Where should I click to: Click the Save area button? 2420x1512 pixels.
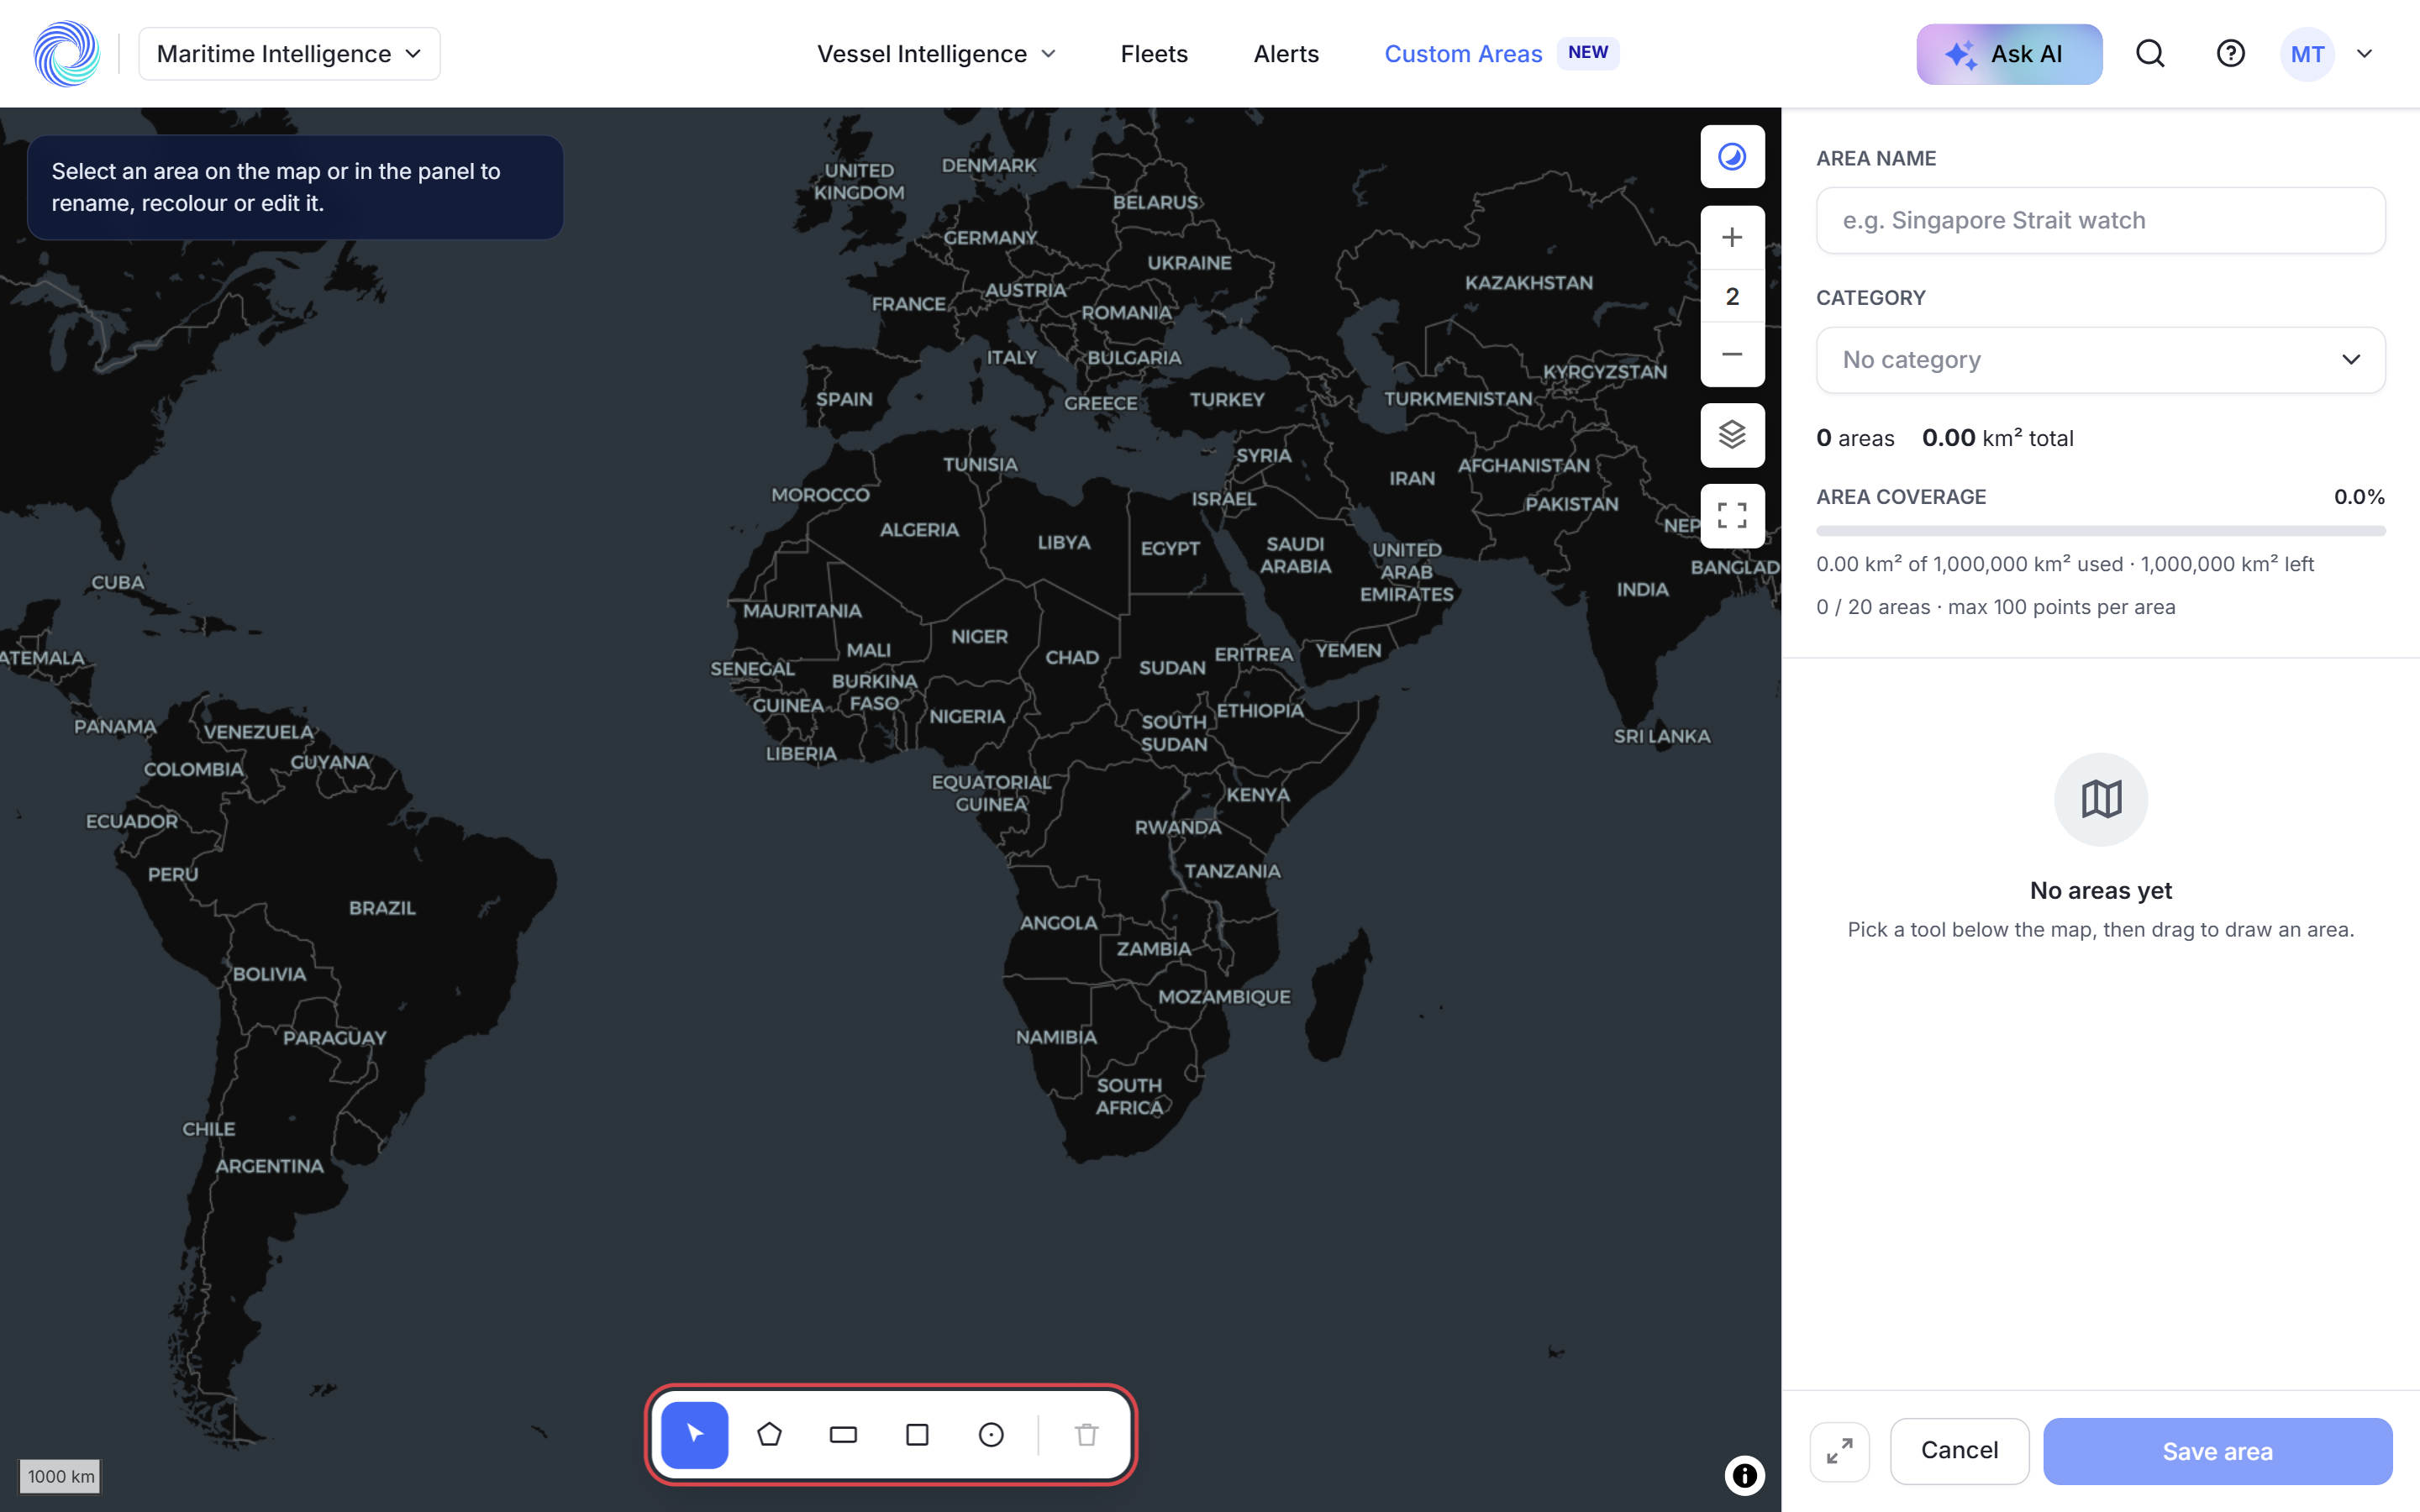[2217, 1451]
